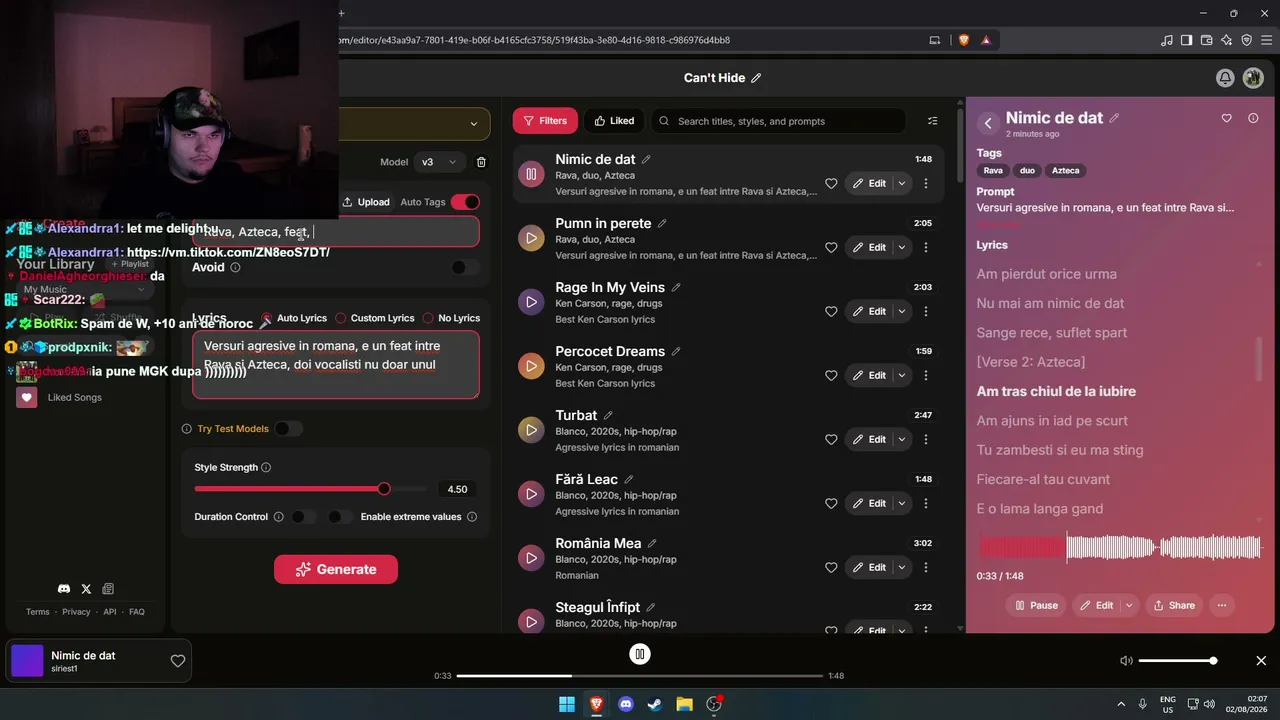
Task: Rename Pumn in perete via pencil icon
Action: coord(662,223)
